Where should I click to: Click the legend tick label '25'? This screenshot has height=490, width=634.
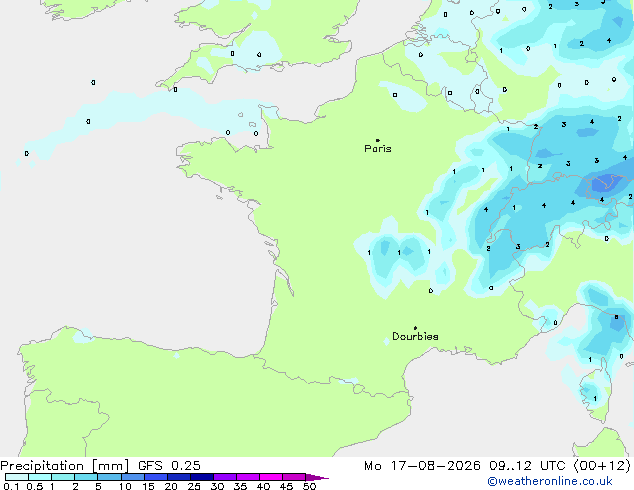(x=194, y=486)
